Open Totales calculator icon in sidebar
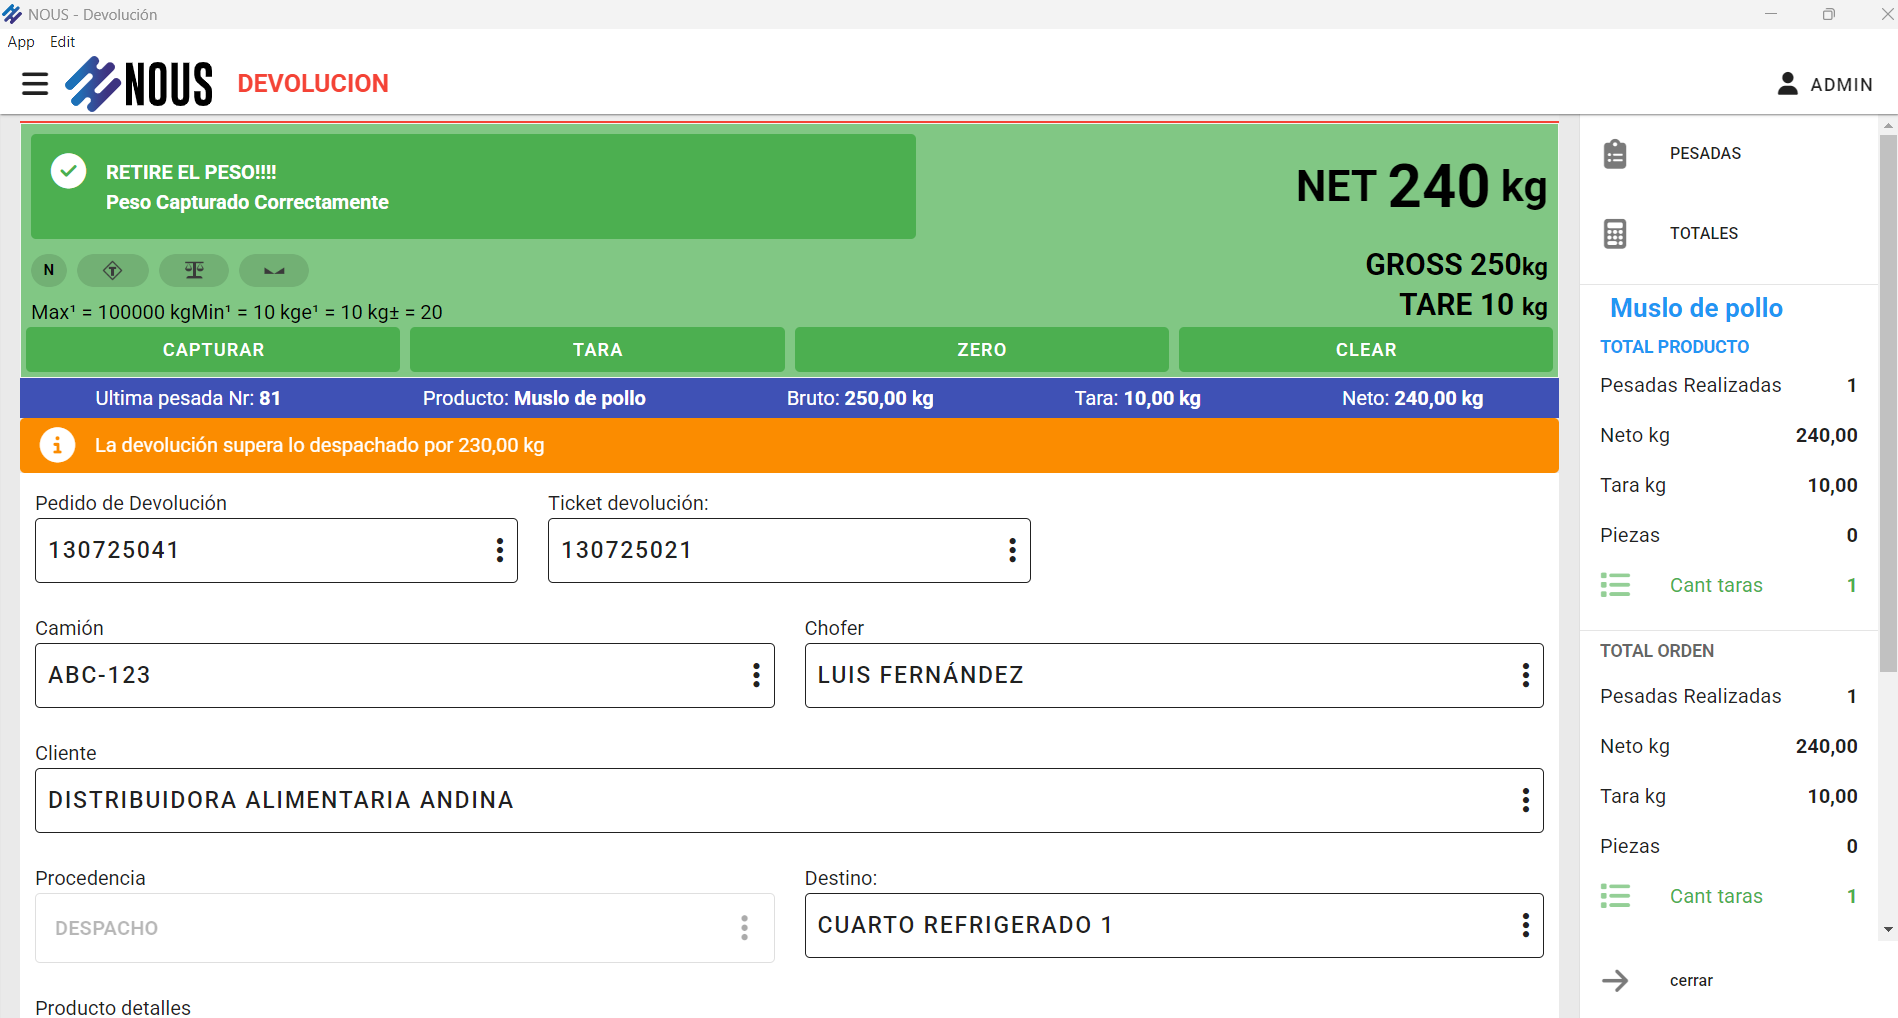 (1615, 234)
